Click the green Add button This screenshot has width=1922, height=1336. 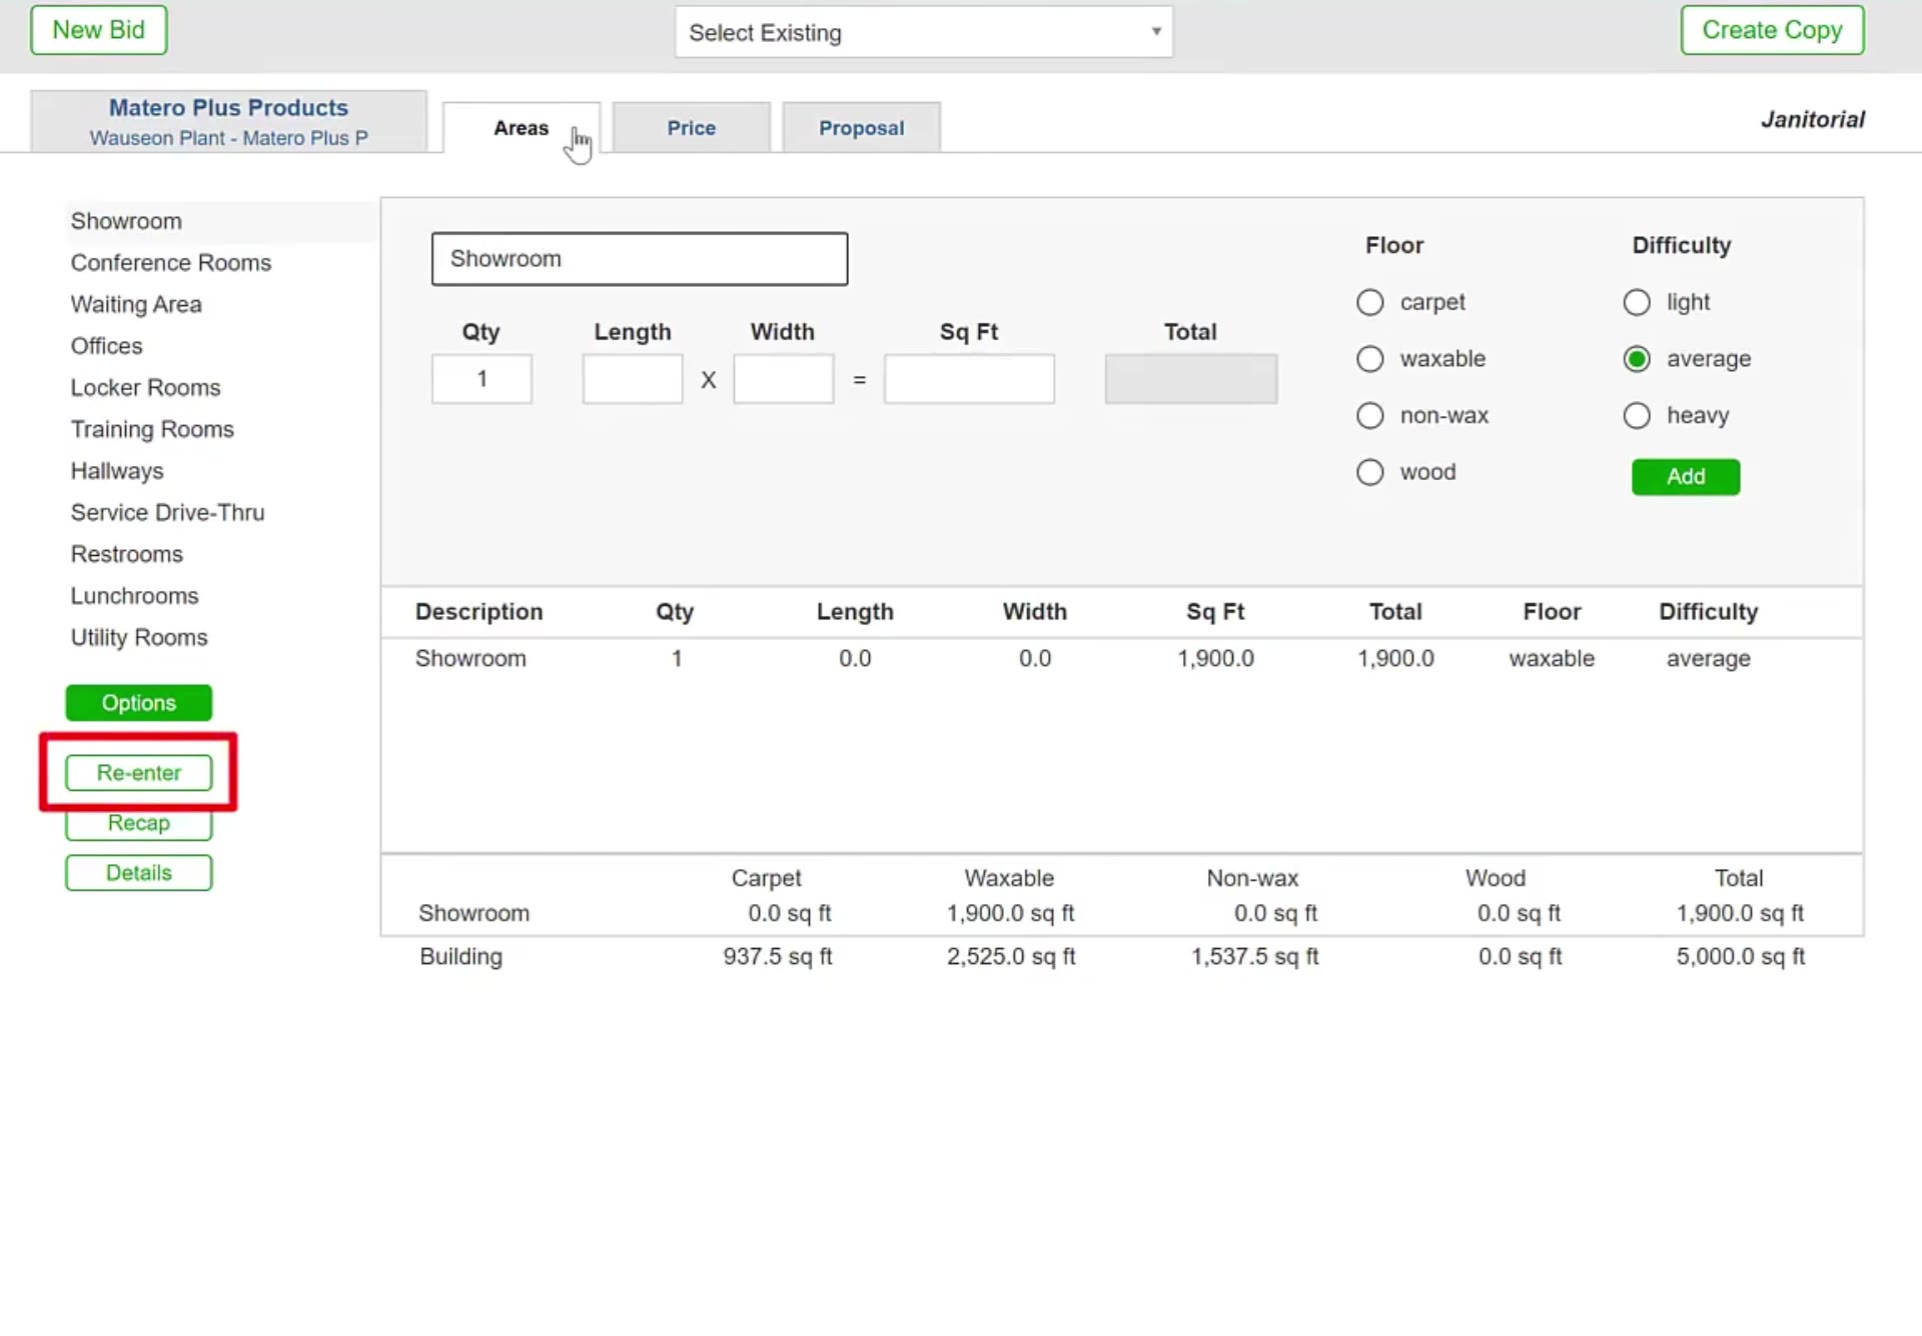click(x=1686, y=477)
